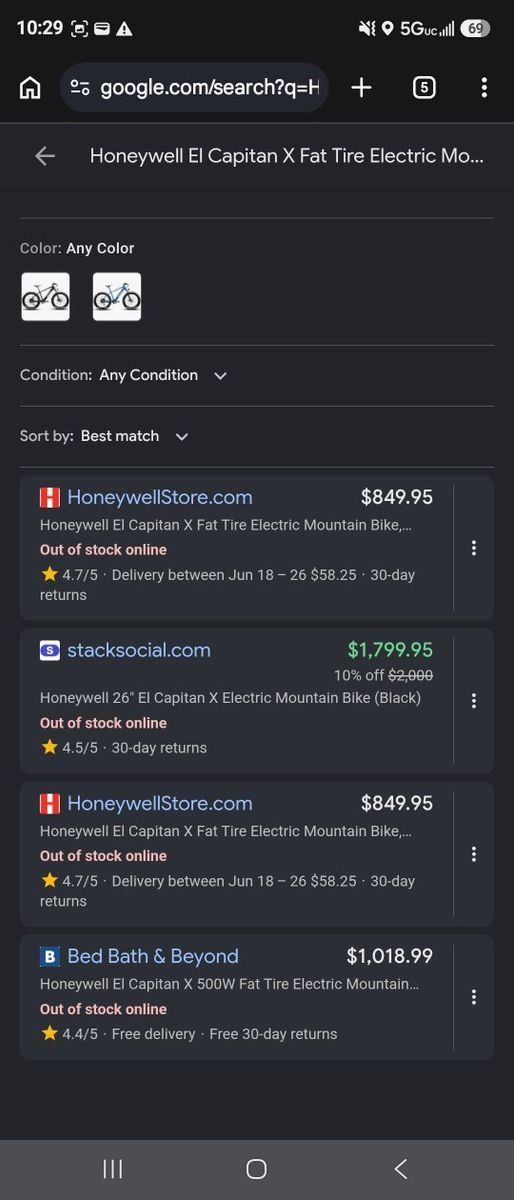Tap the Android home navigation button
Viewport: 514px width, 1200px height.
pyautogui.click(x=256, y=1169)
